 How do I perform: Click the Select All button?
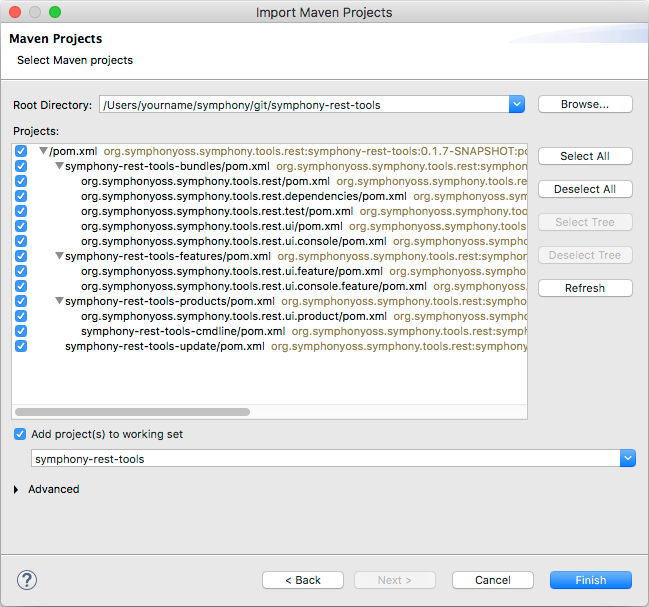585,156
